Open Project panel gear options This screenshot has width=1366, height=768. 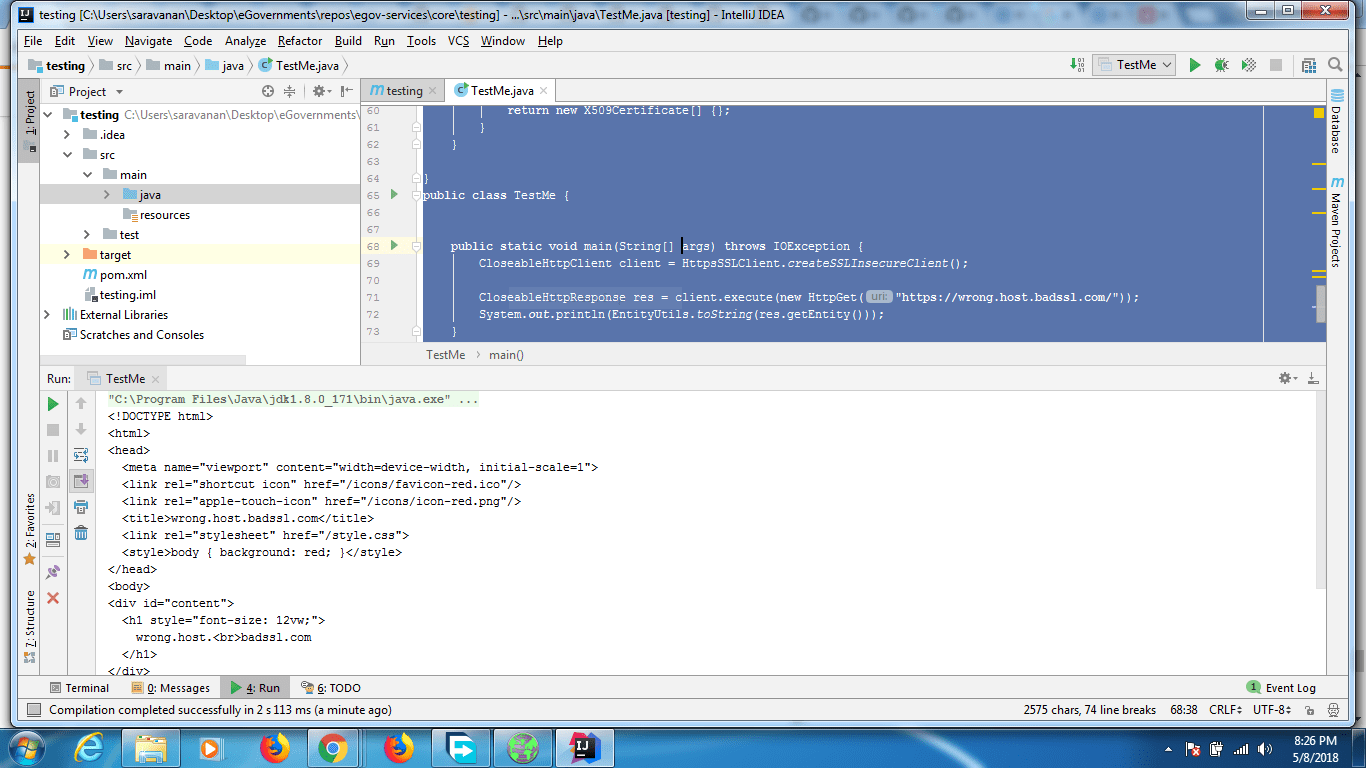tap(320, 91)
